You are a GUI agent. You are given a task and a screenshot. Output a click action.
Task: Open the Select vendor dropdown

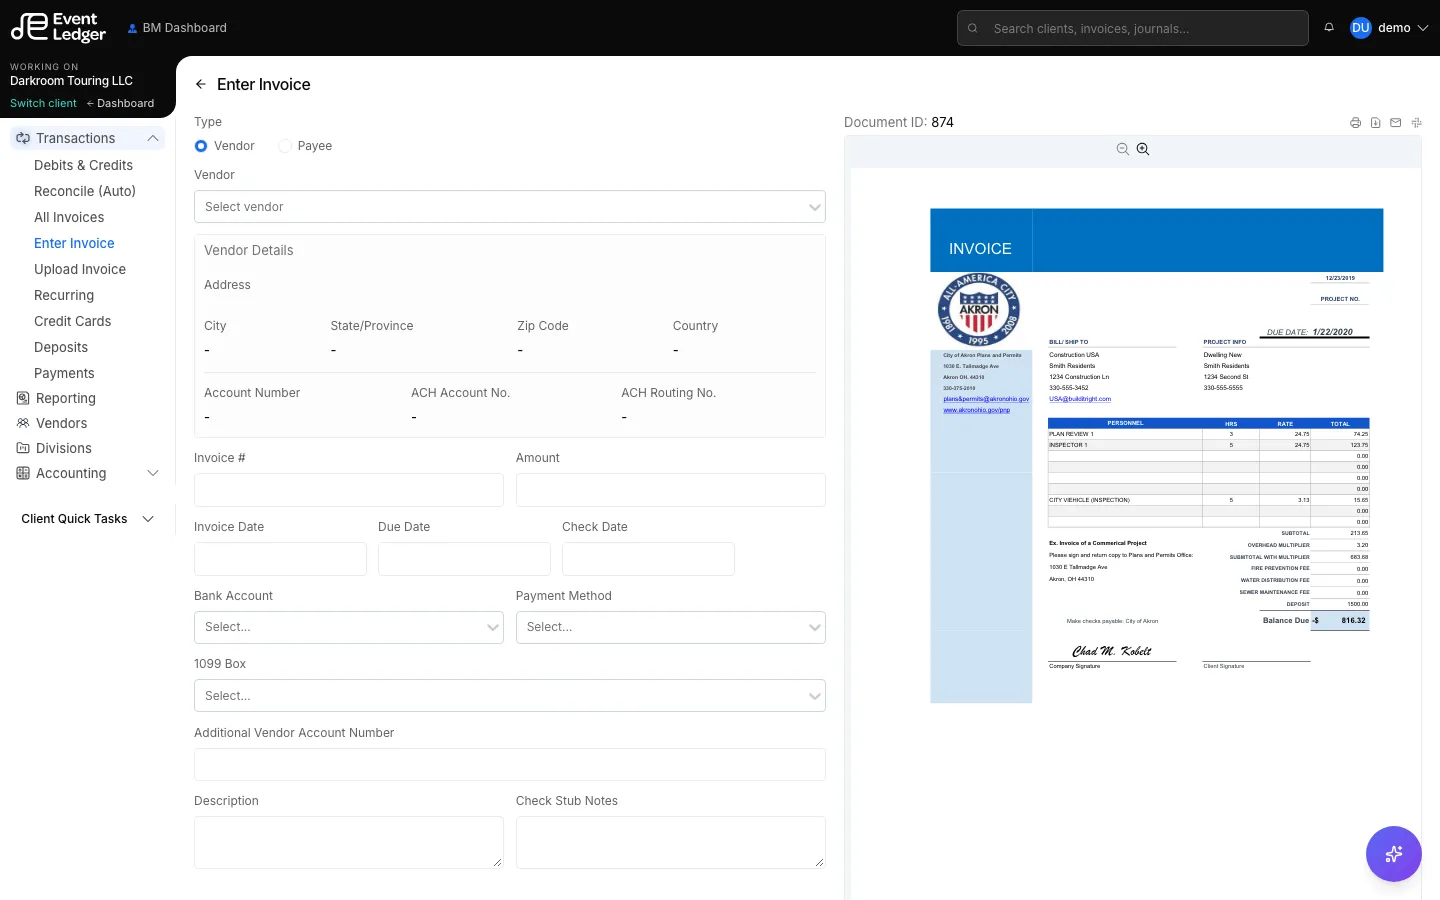510,207
